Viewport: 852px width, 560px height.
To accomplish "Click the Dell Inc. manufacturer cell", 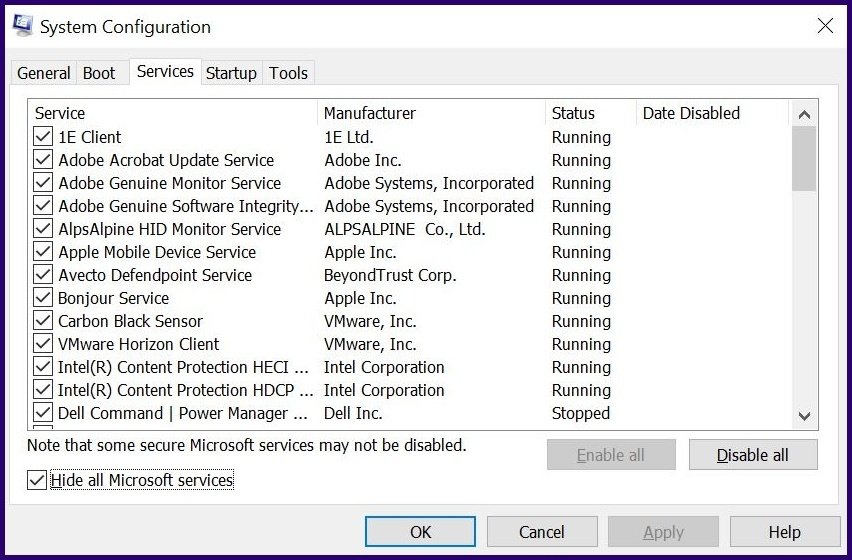I will 353,413.
